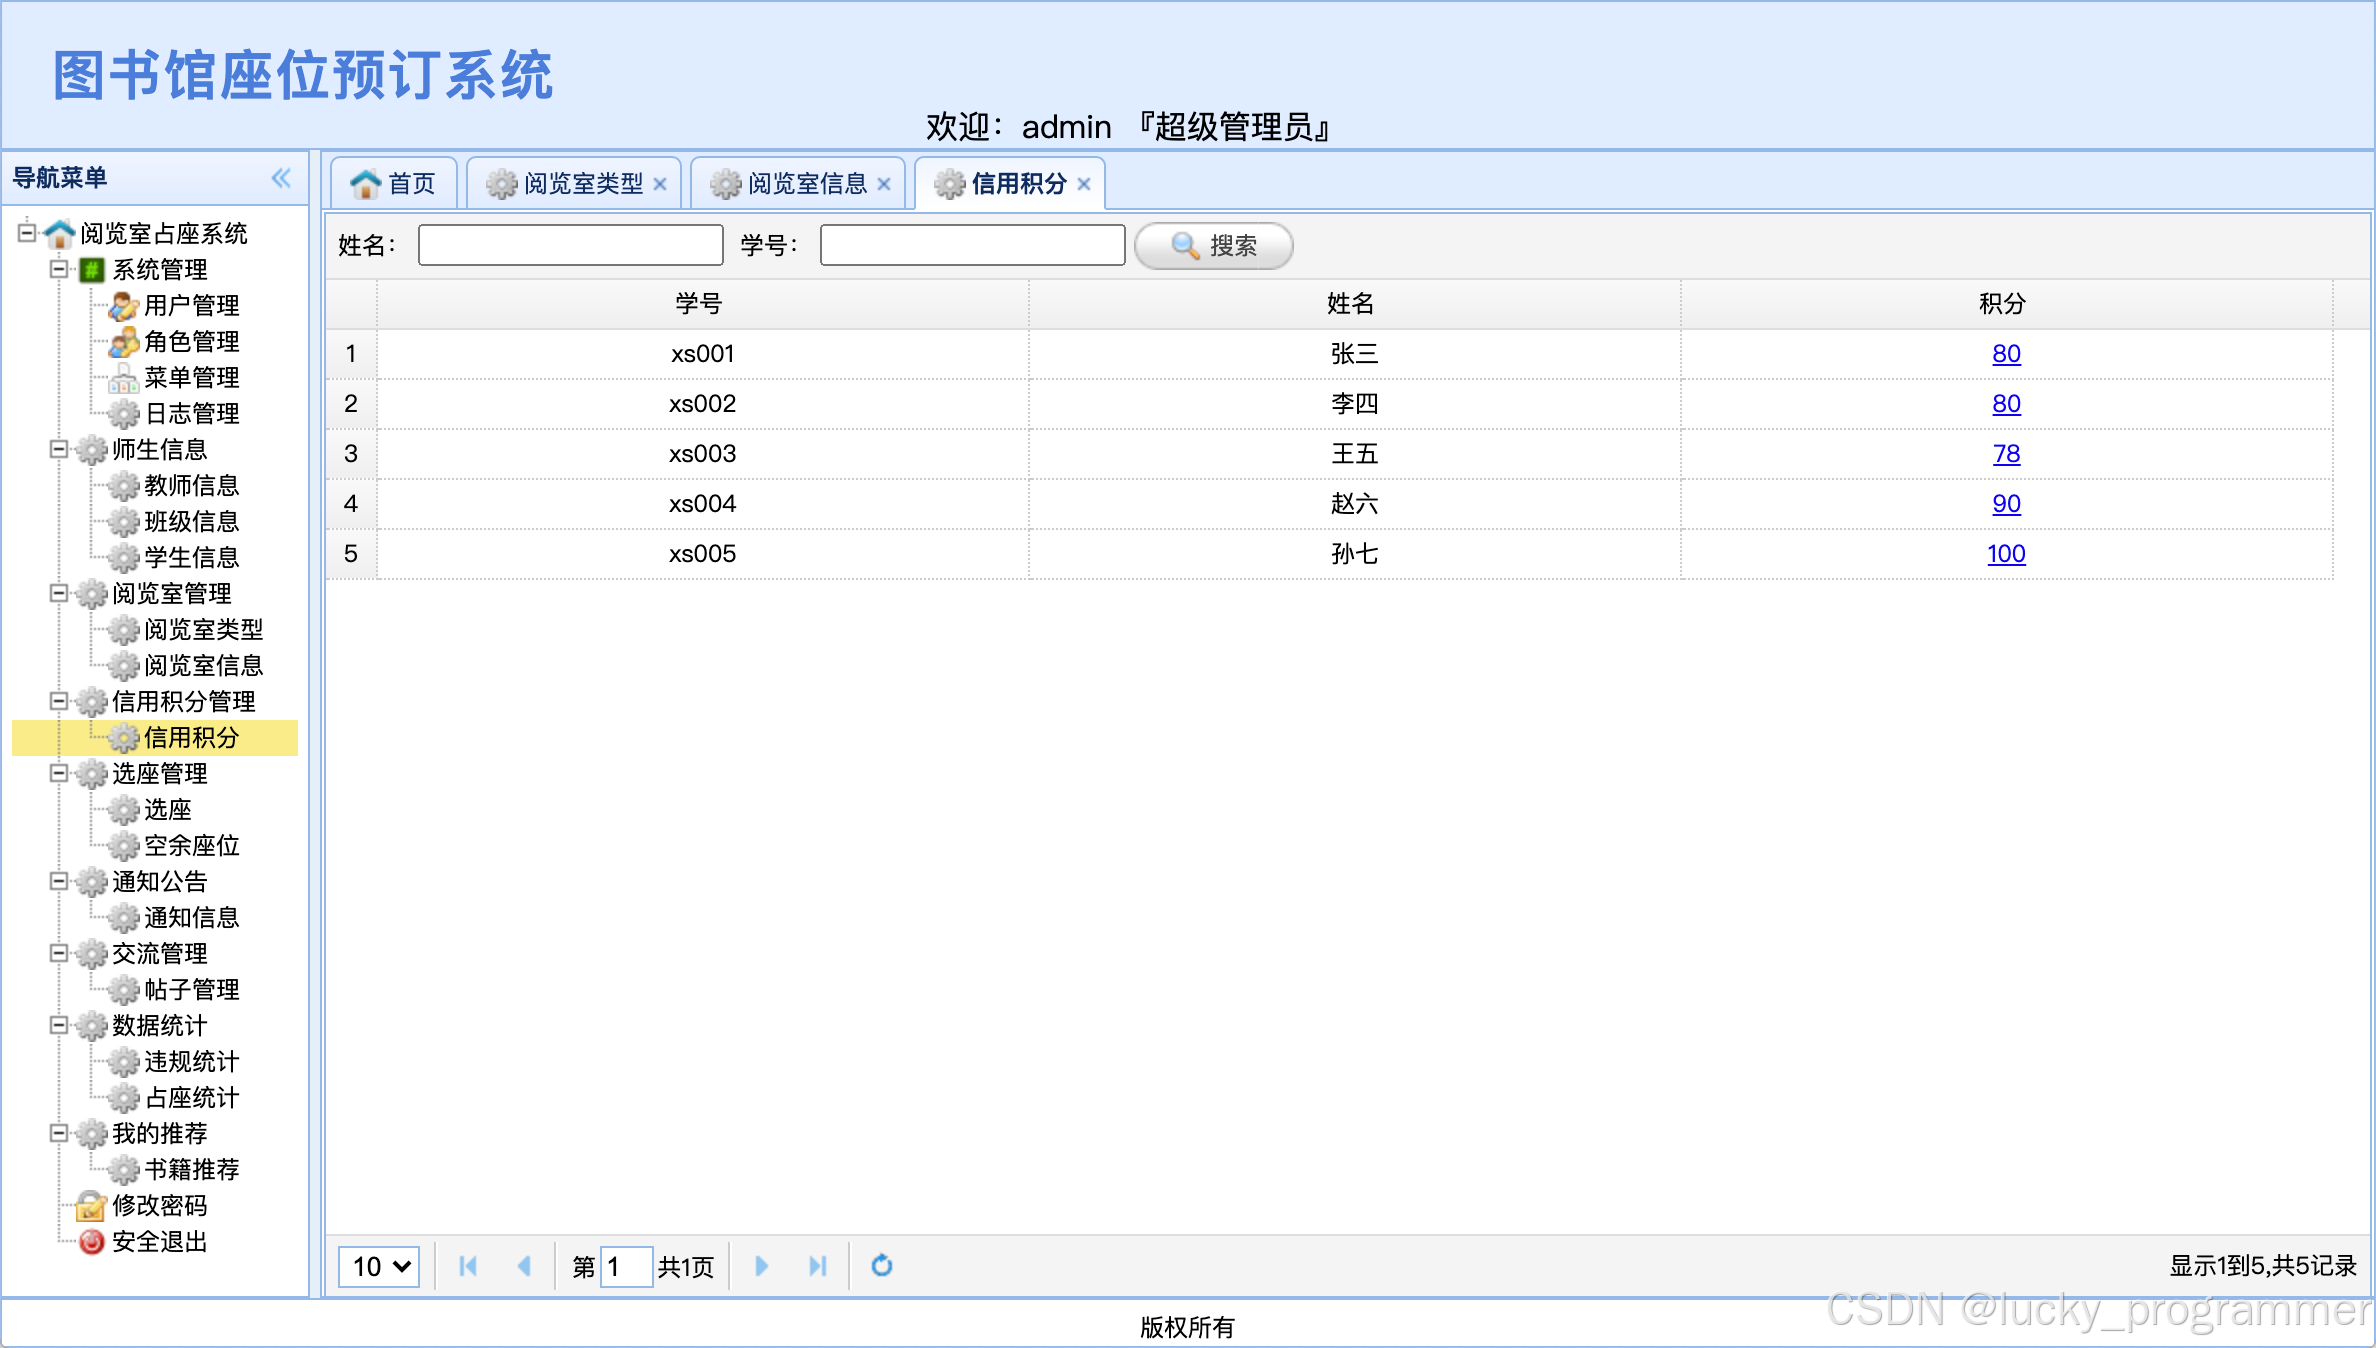Go to next page arrow
Viewport: 2376px width, 1348px height.
761,1266
